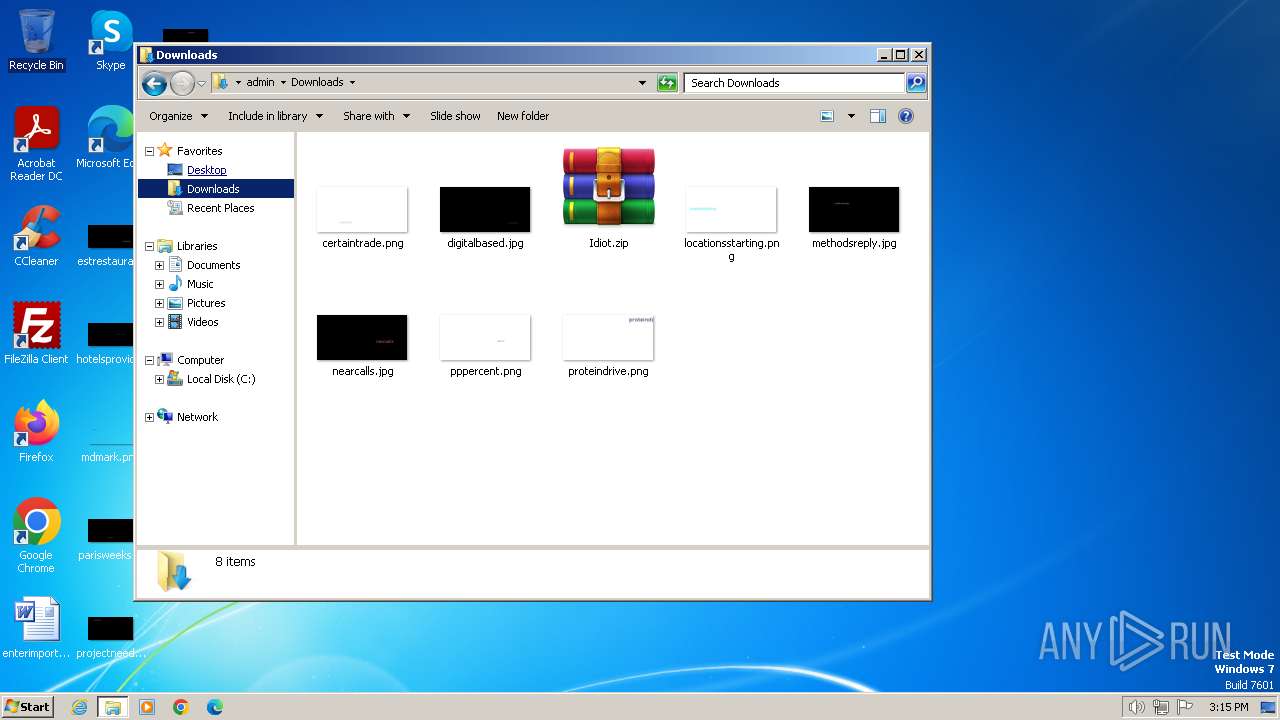Click the Start button

28,706
